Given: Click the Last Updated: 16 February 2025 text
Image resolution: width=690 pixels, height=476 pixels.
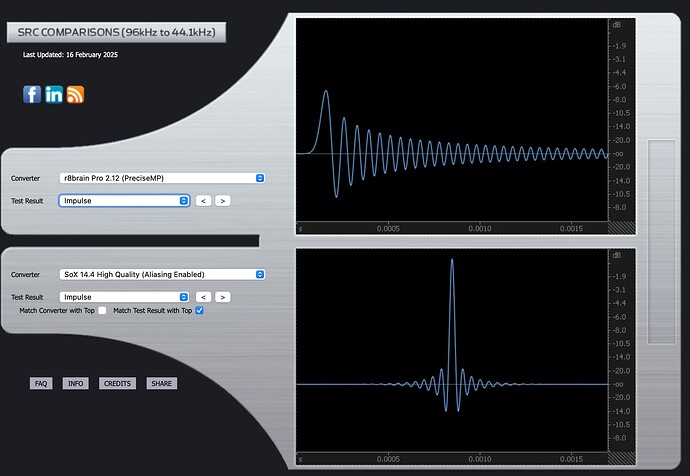Looking at the screenshot, I should click(x=70, y=55).
